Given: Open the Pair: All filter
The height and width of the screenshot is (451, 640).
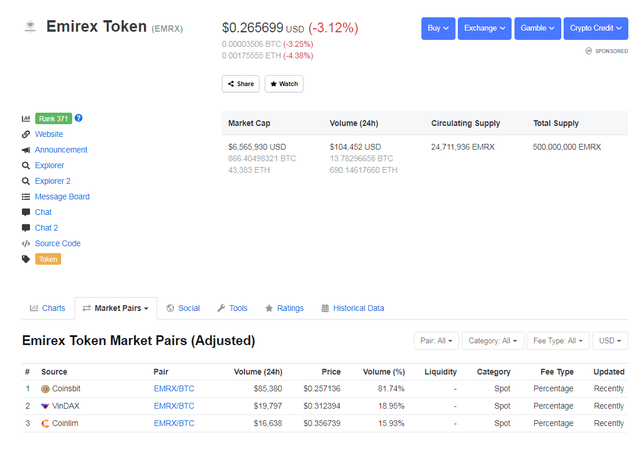Looking at the screenshot, I should pos(437,341).
